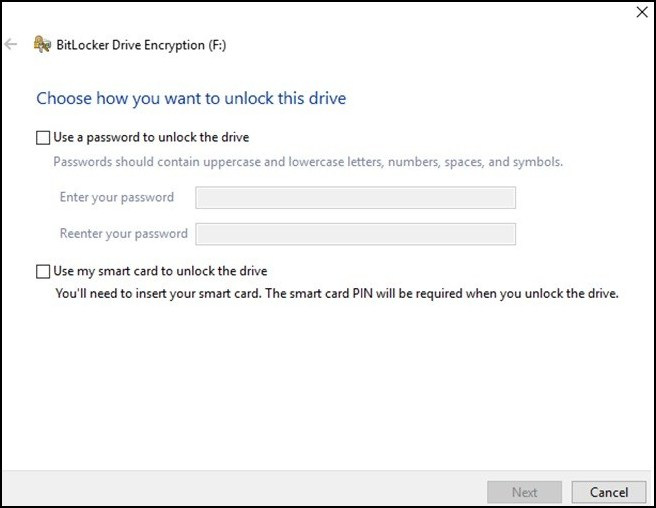
Task: Click the heading 'Choose how you want to unlock this drive'
Action: coord(191,99)
